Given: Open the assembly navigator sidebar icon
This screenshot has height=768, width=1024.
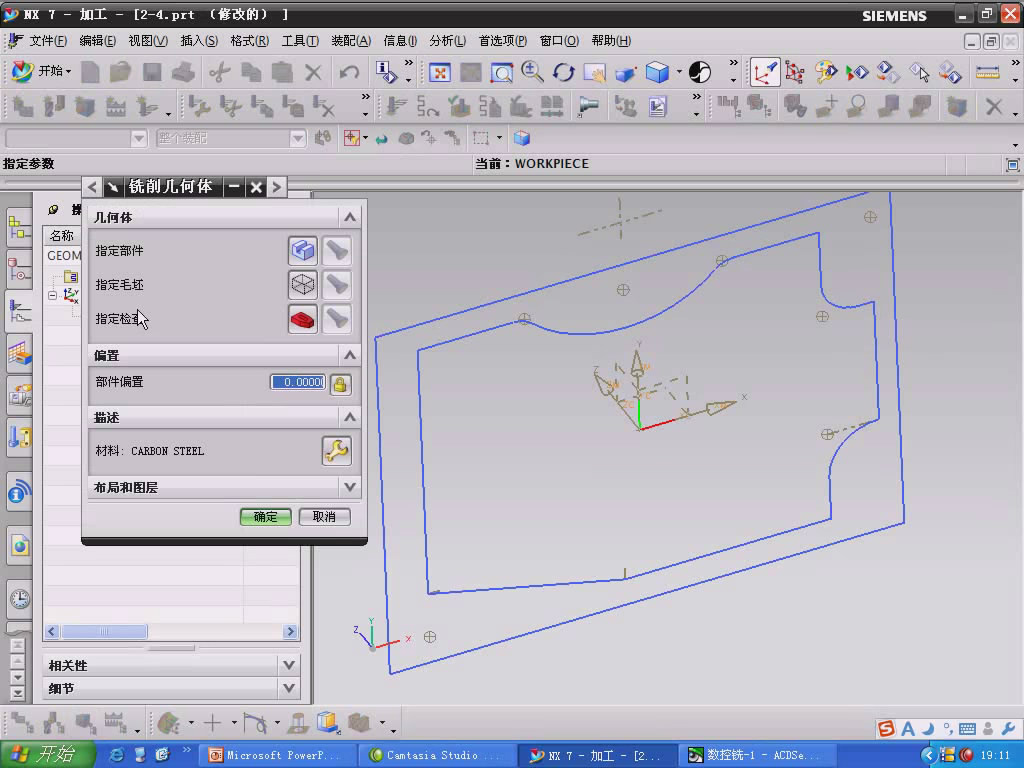Looking at the screenshot, I should pos(20,227).
